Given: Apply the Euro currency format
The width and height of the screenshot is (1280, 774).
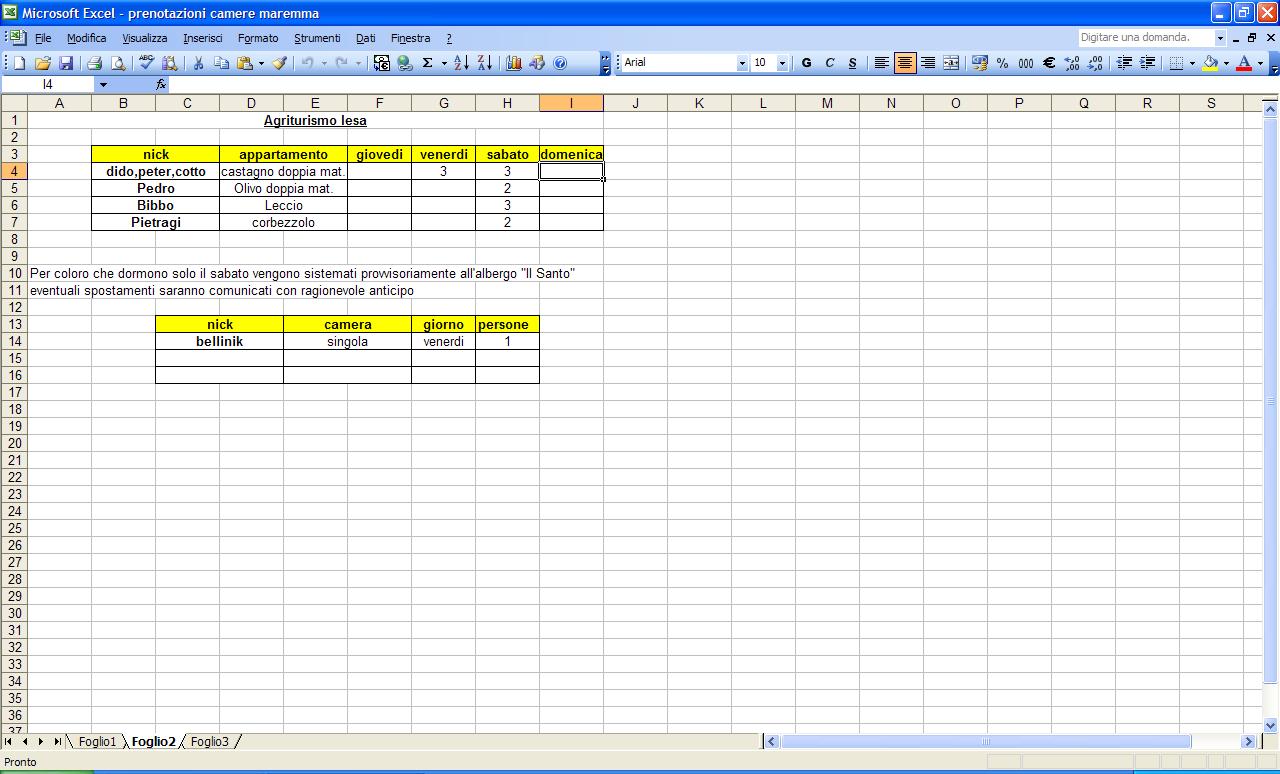Looking at the screenshot, I should [x=1049, y=63].
